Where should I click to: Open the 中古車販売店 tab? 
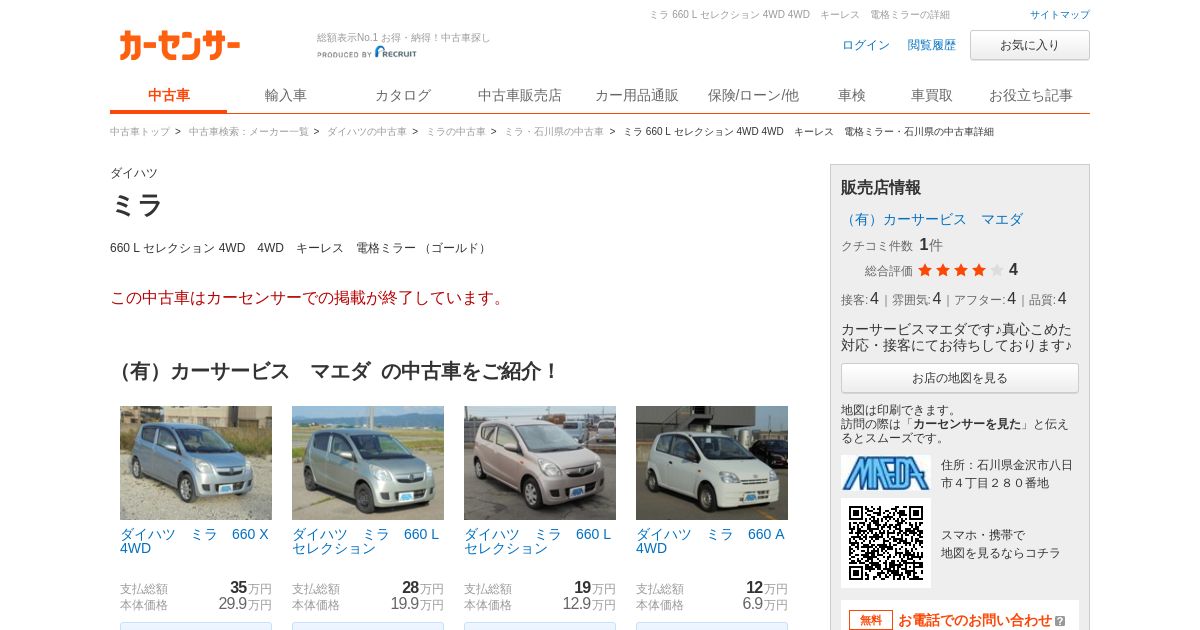coord(520,96)
